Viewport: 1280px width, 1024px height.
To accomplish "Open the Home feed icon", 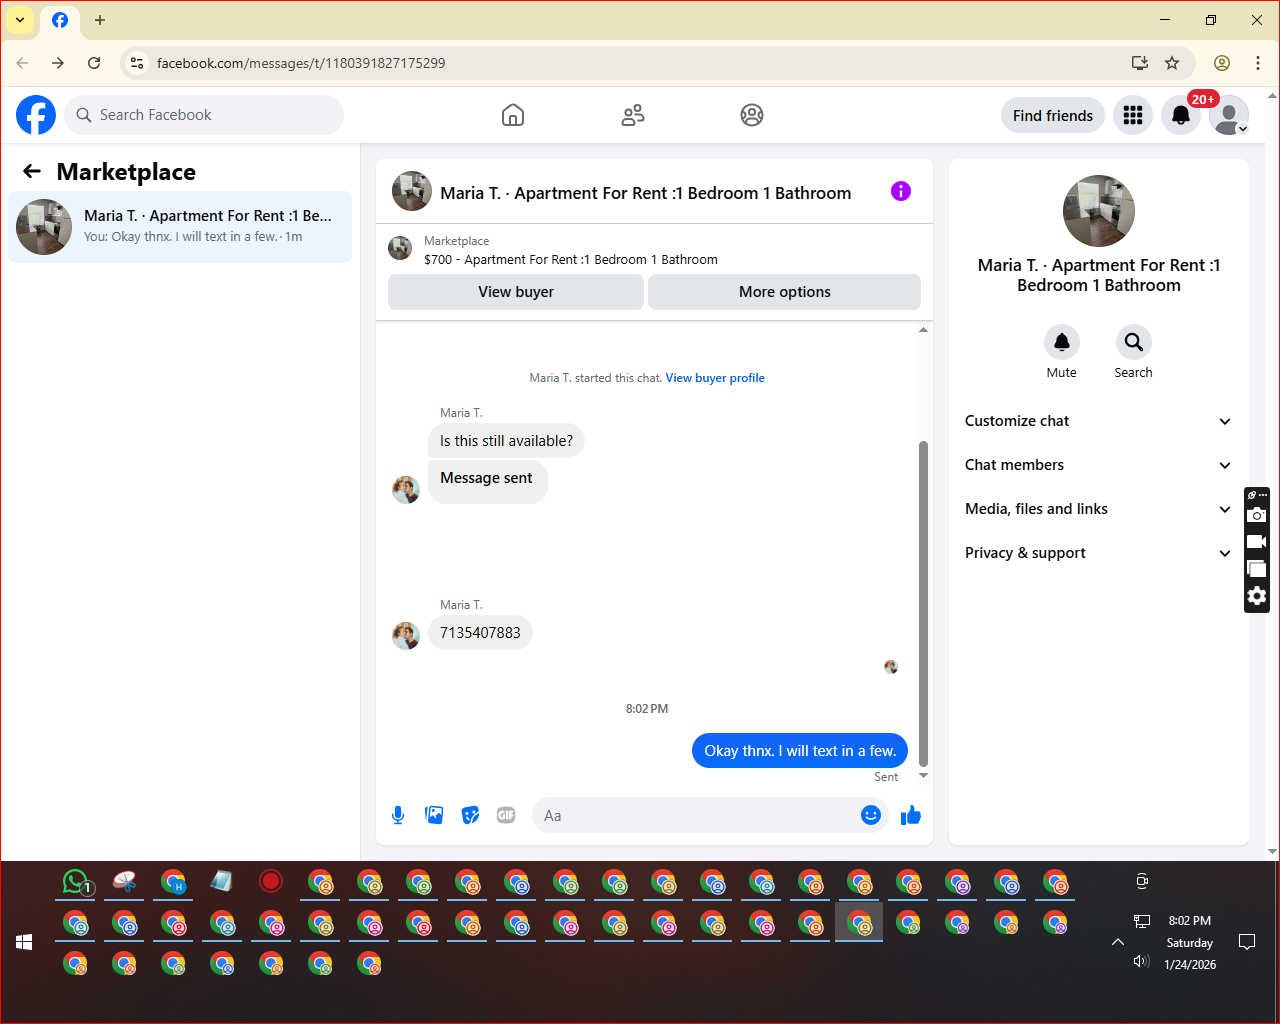I will coord(513,115).
